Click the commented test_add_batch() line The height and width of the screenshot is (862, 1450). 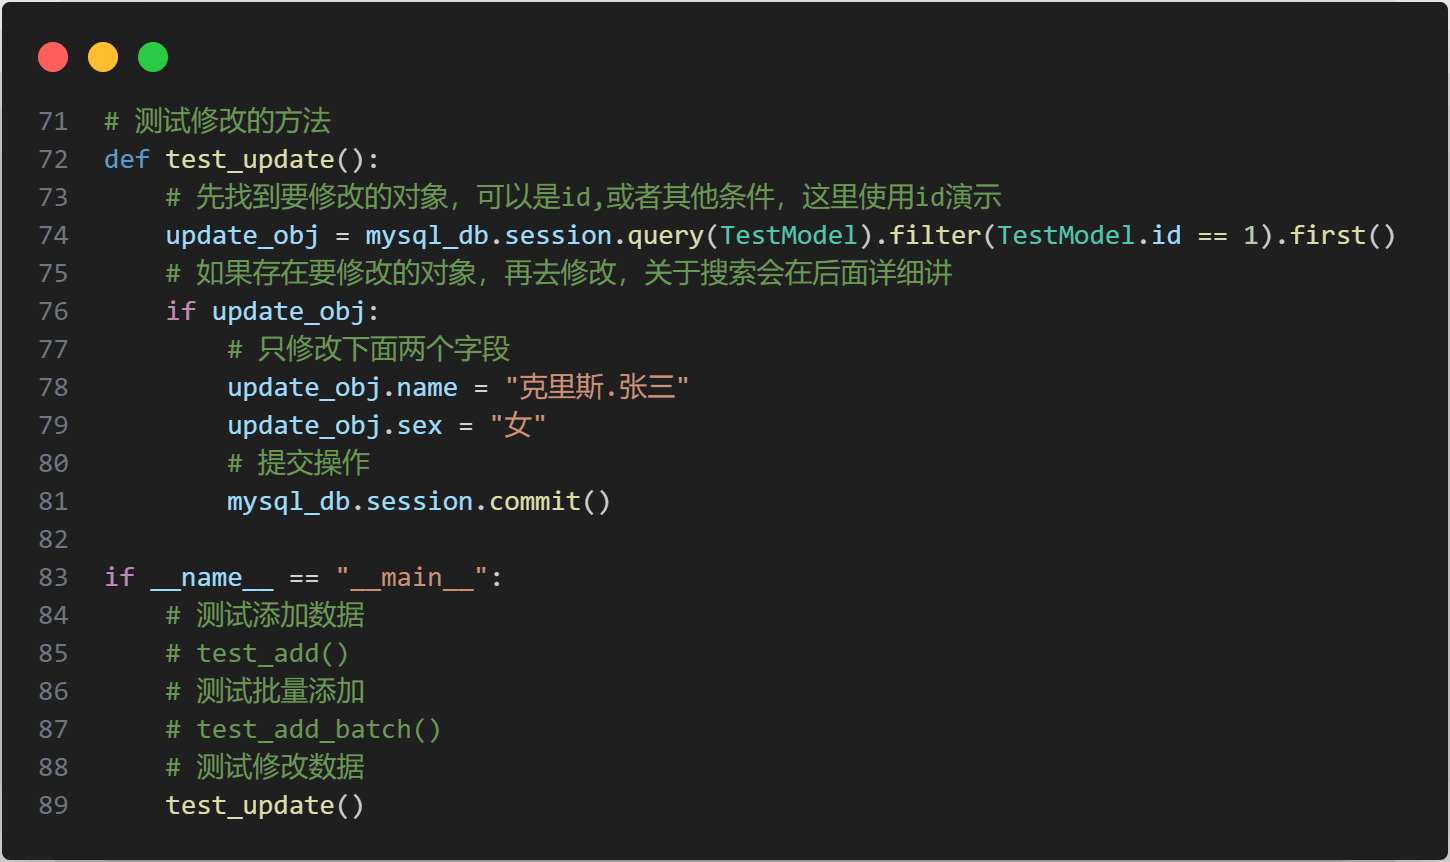point(304,730)
